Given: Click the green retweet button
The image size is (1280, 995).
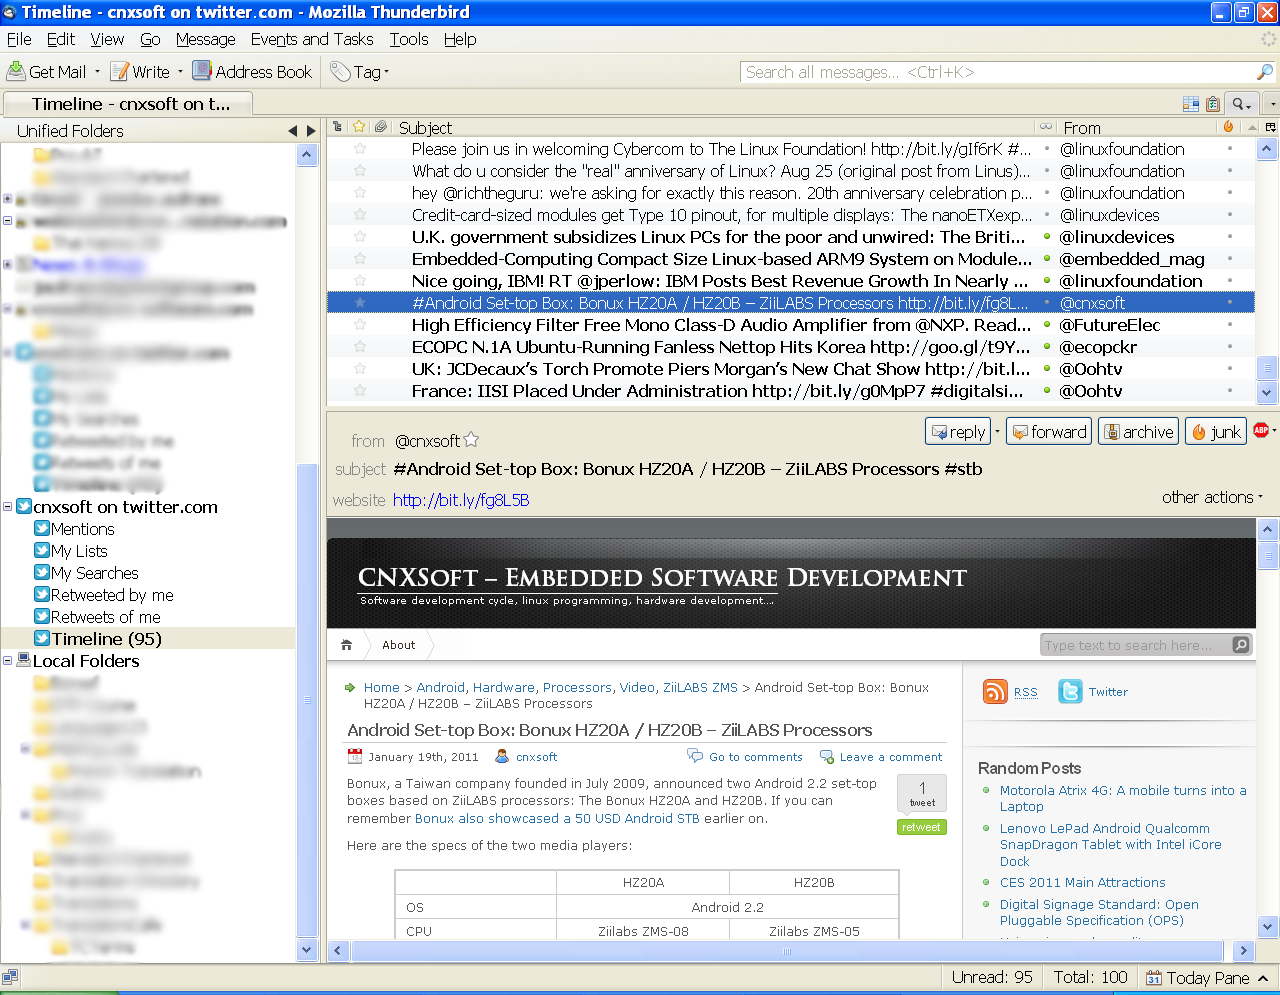Looking at the screenshot, I should tap(922, 827).
